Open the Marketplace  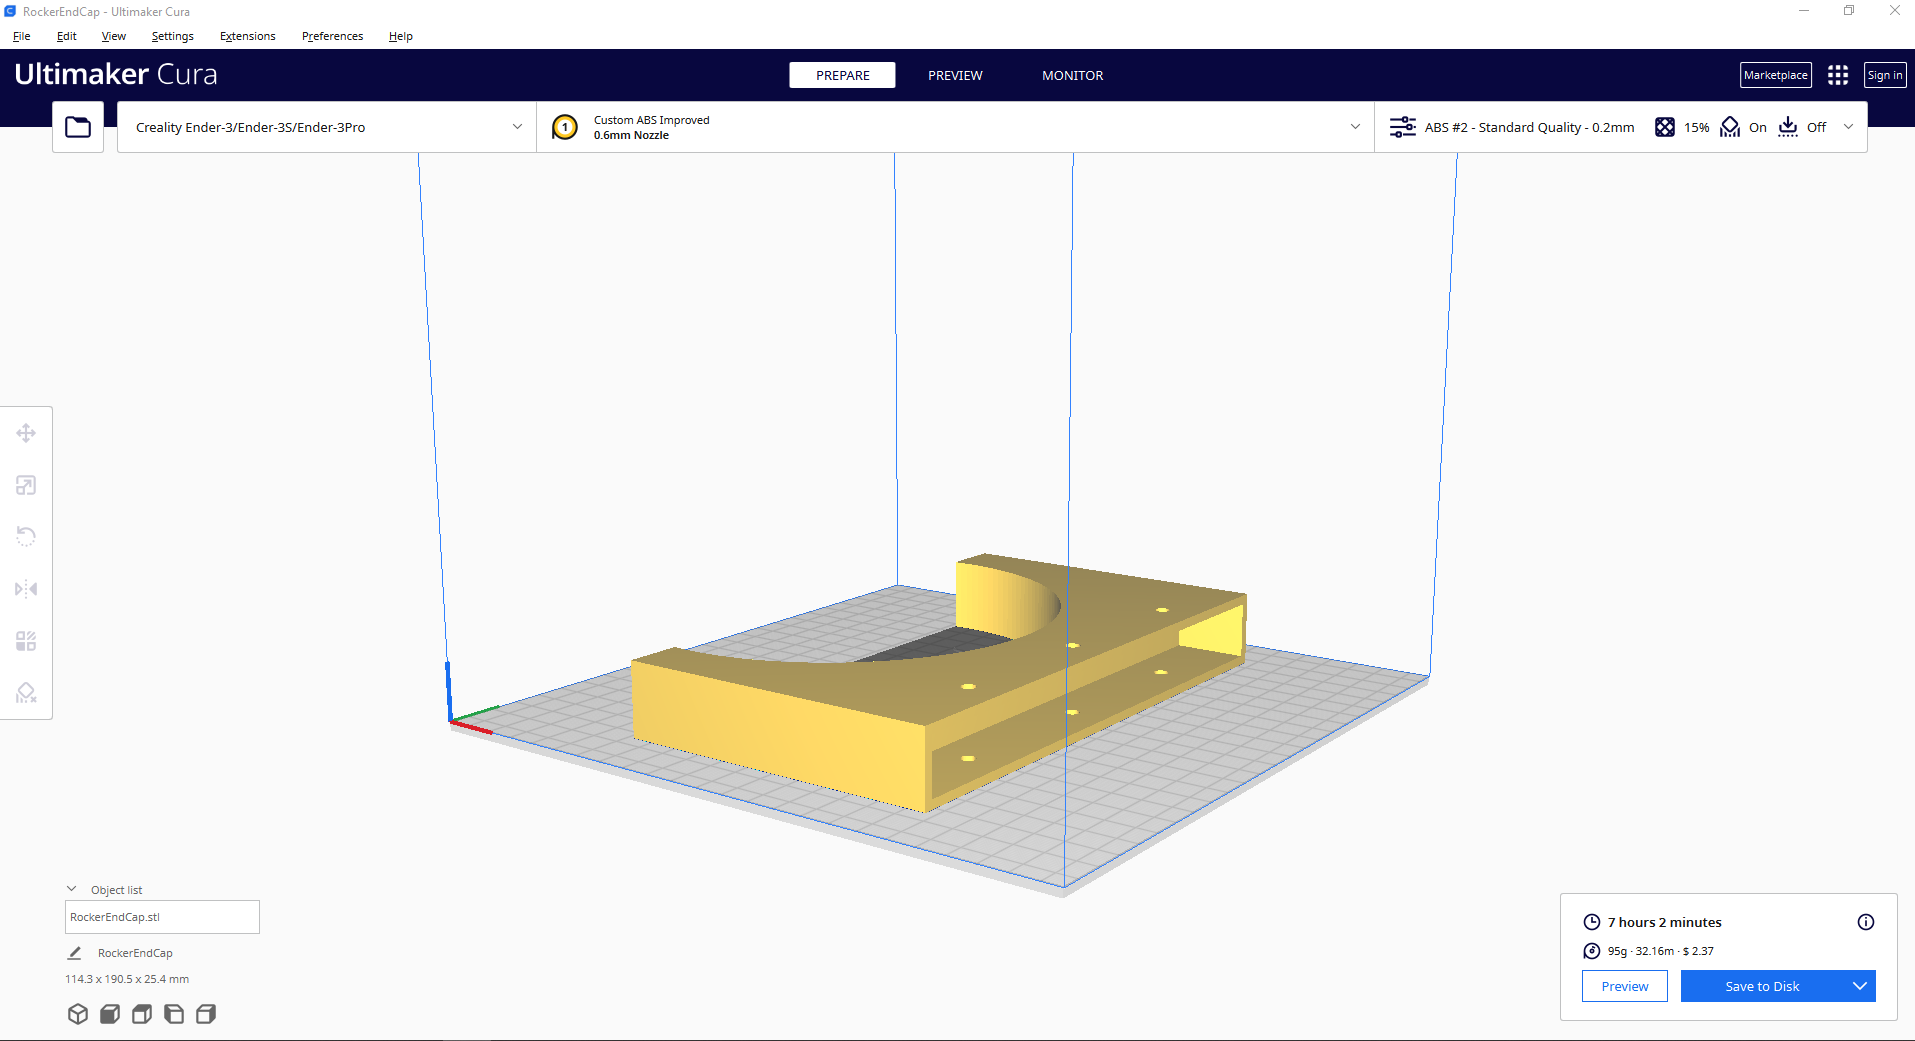pos(1776,75)
